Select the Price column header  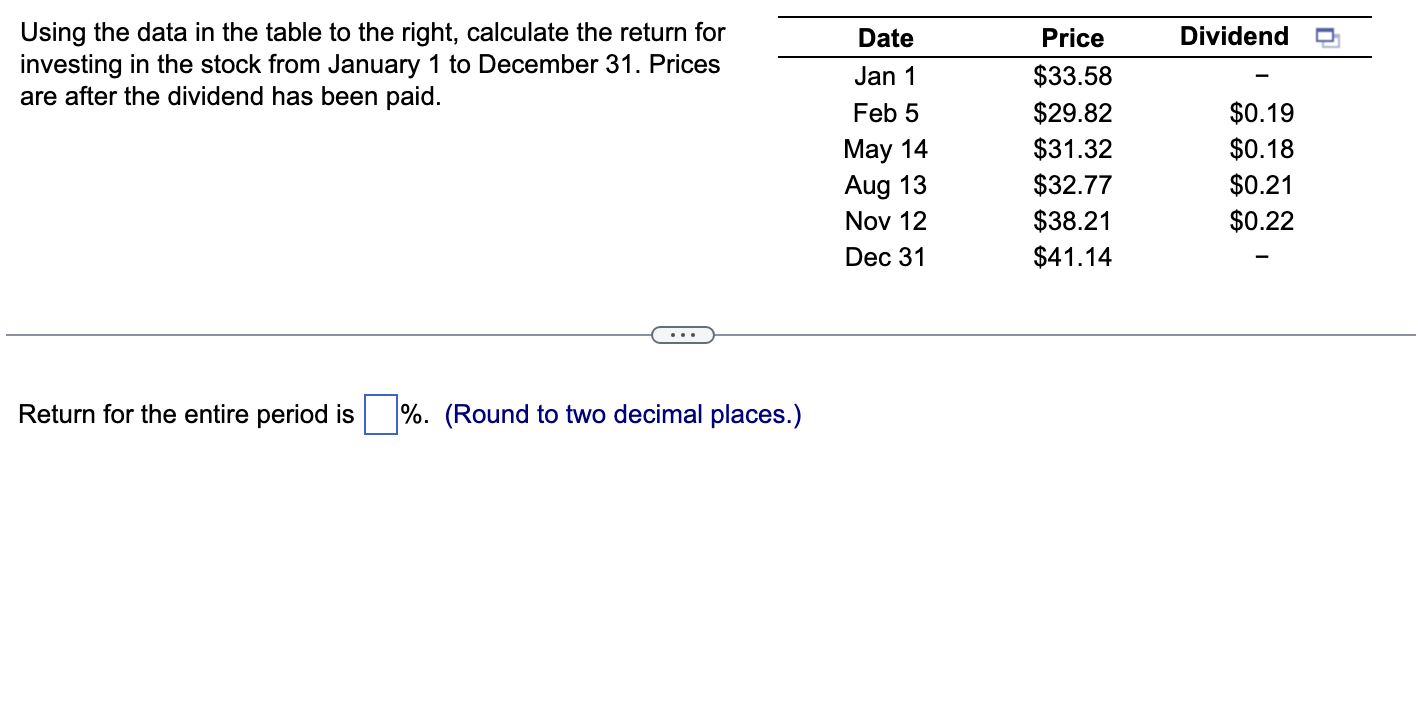[1072, 38]
